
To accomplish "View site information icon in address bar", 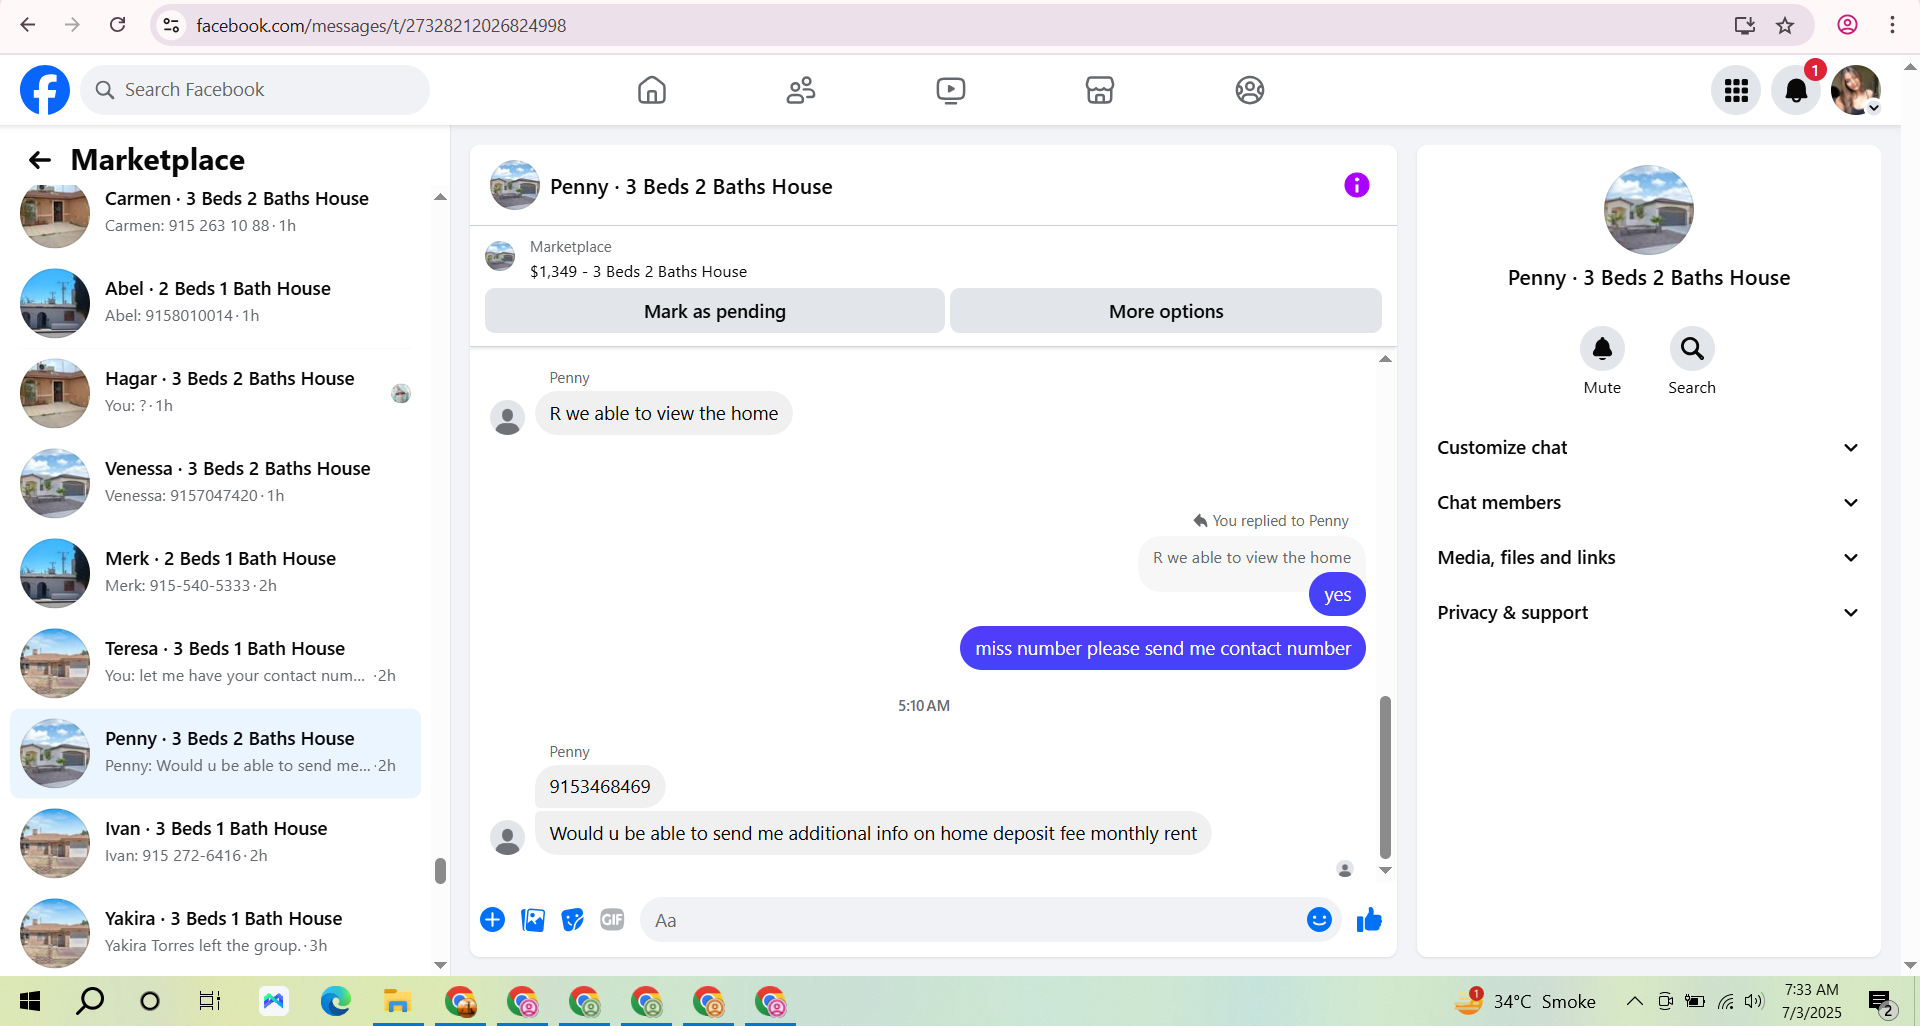I will pyautogui.click(x=172, y=25).
